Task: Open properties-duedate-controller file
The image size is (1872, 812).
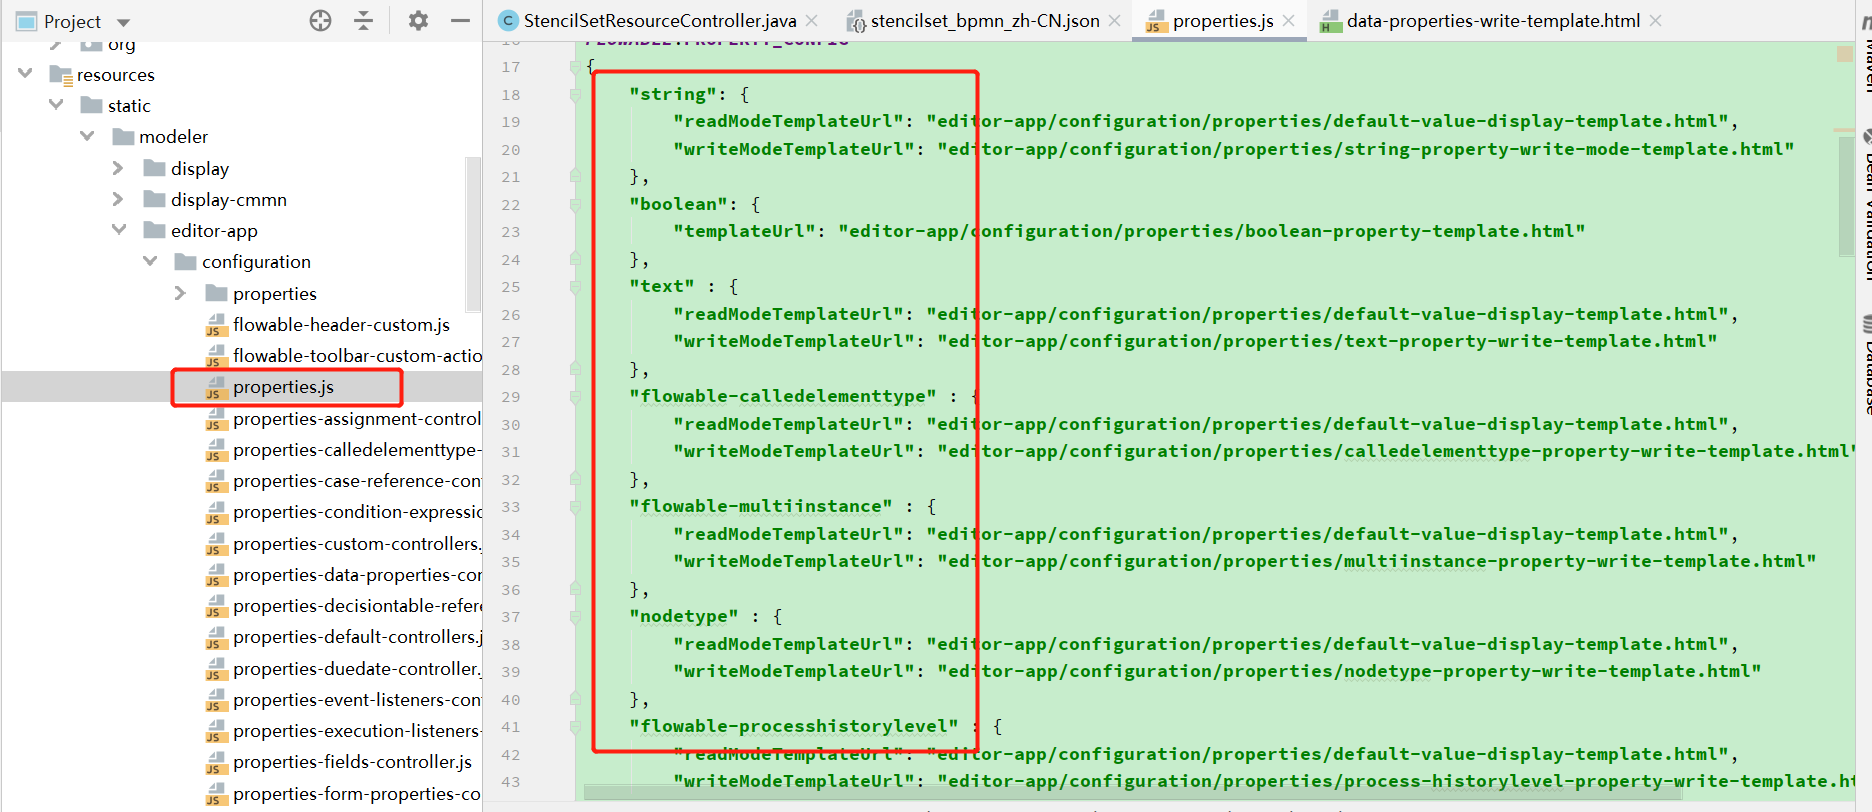Action: (x=357, y=668)
